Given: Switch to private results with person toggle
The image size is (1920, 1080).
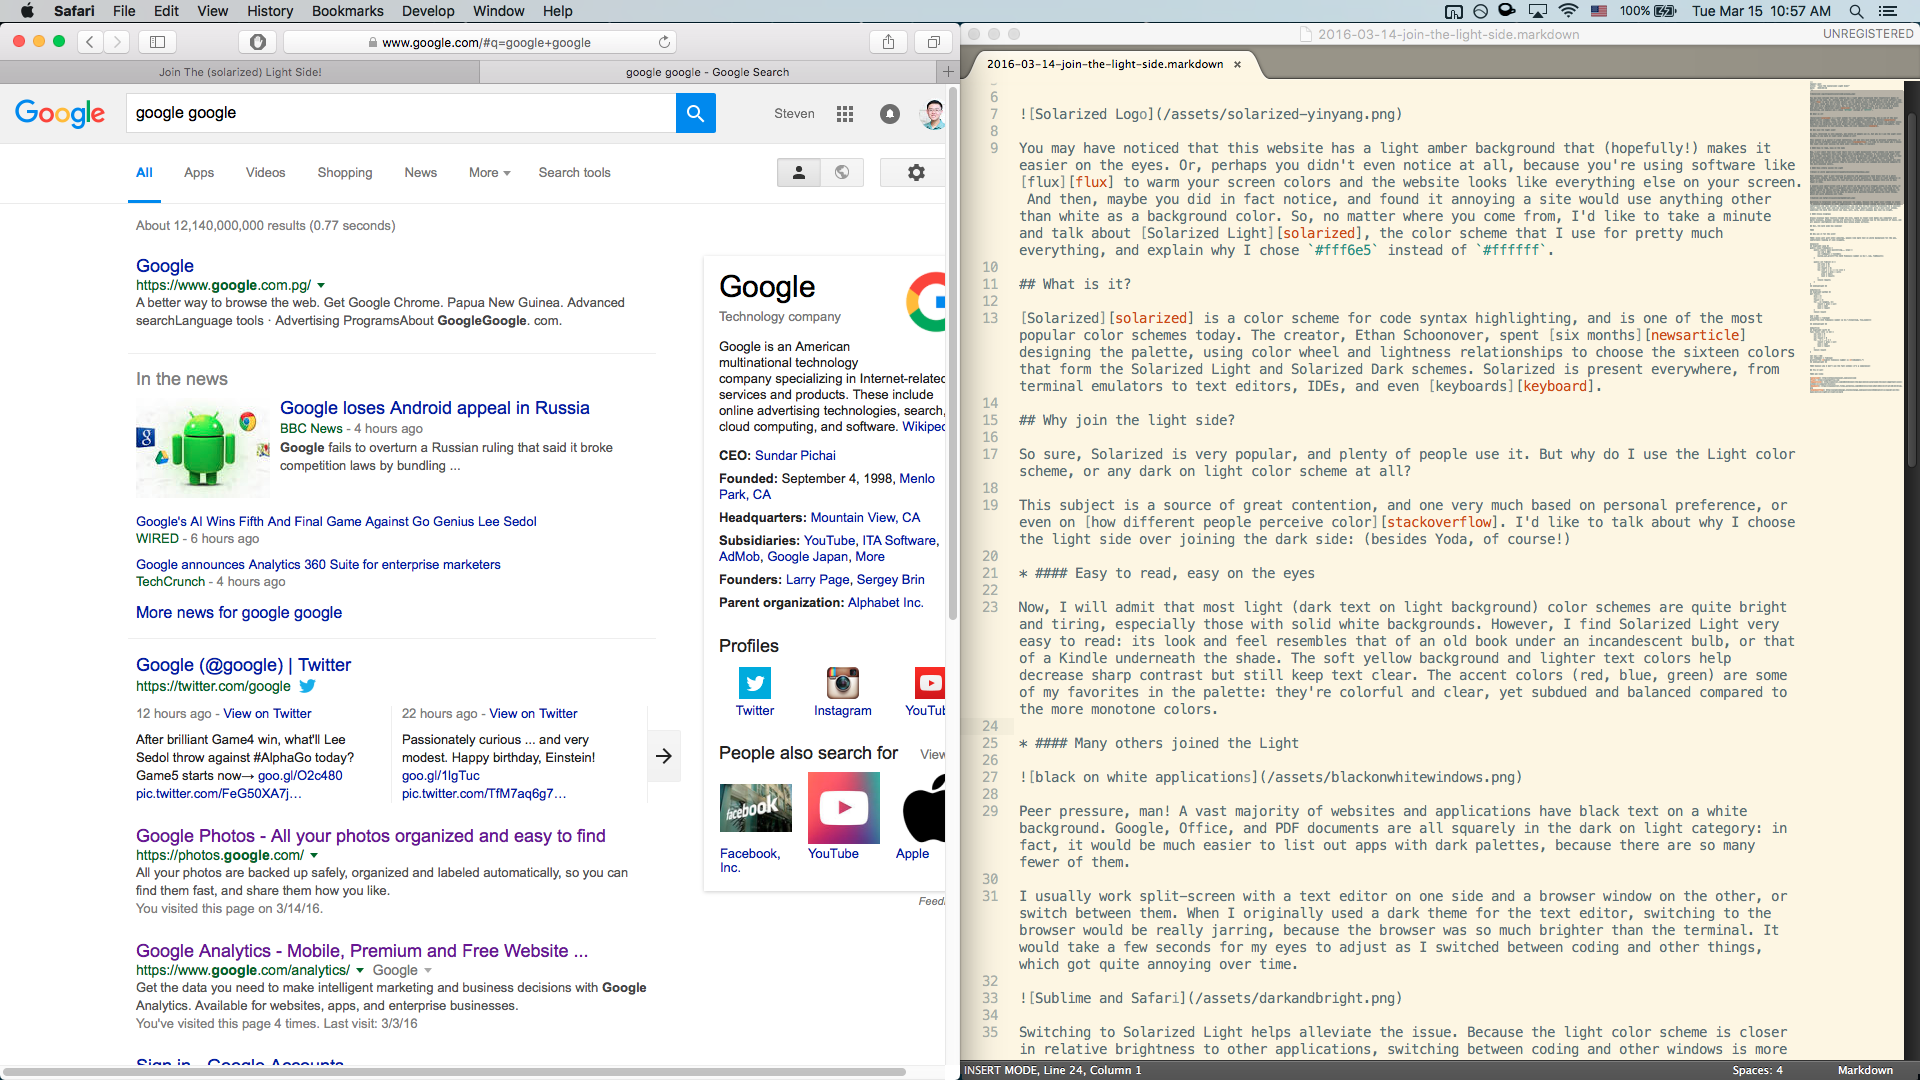Looking at the screenshot, I should coord(799,173).
